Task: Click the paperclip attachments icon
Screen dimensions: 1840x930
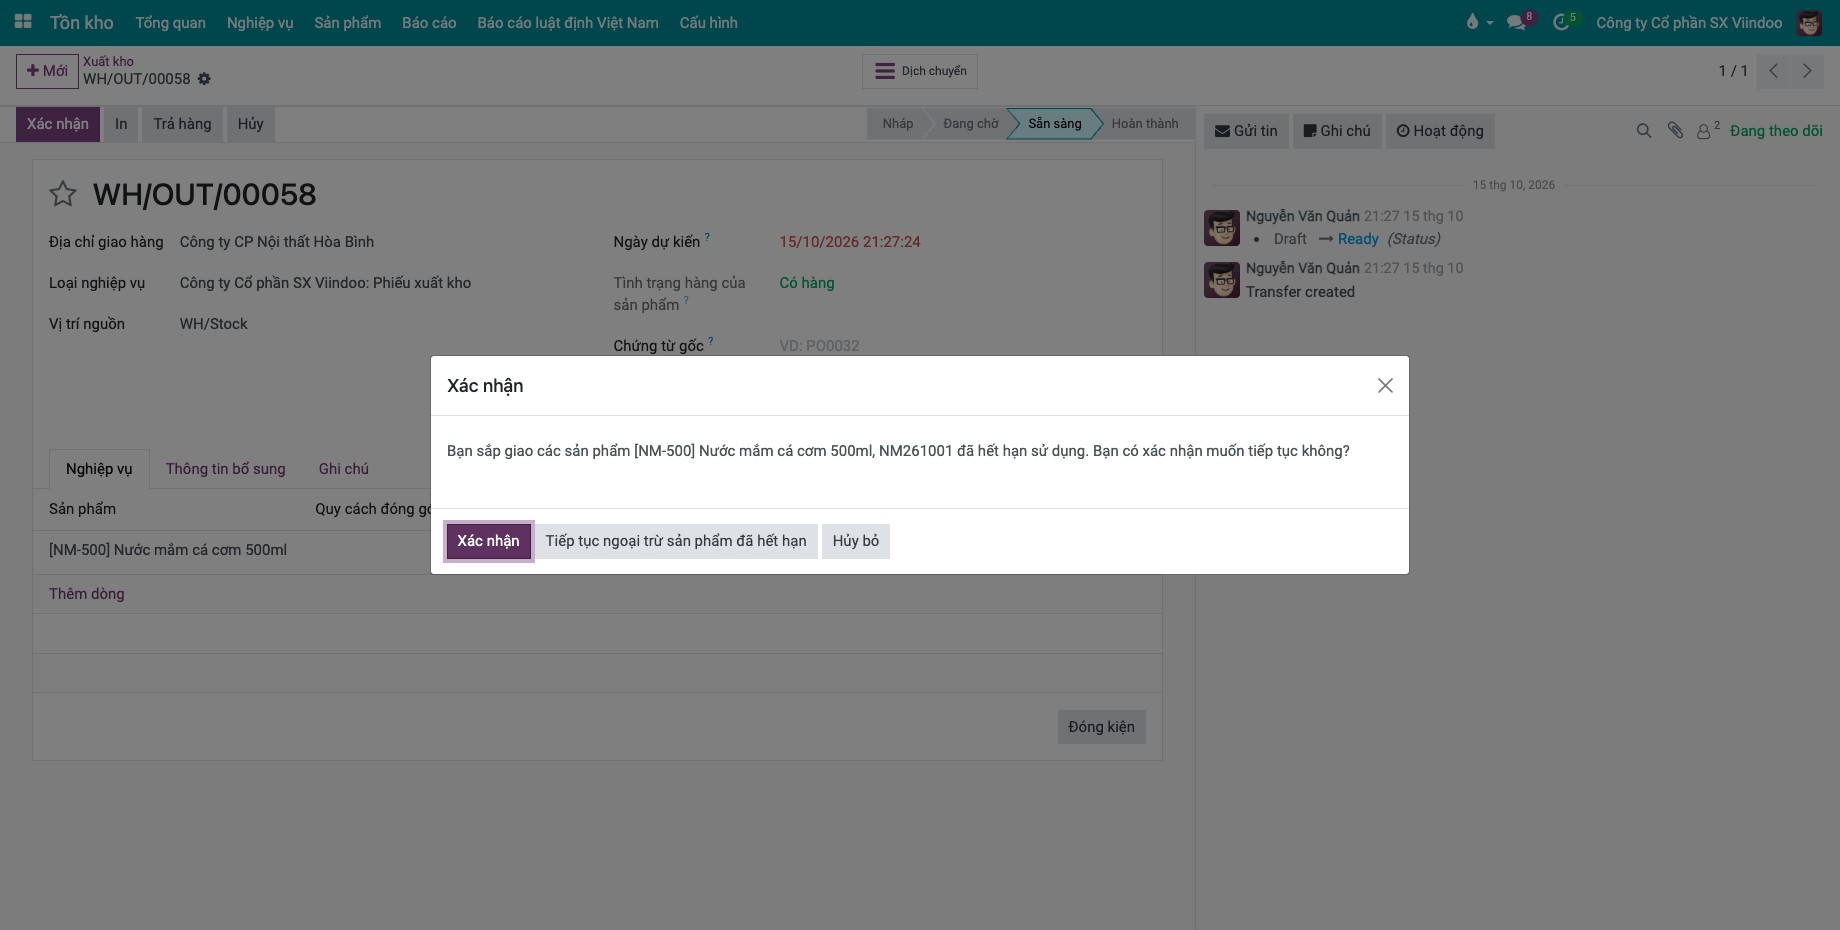Action: pyautogui.click(x=1675, y=131)
